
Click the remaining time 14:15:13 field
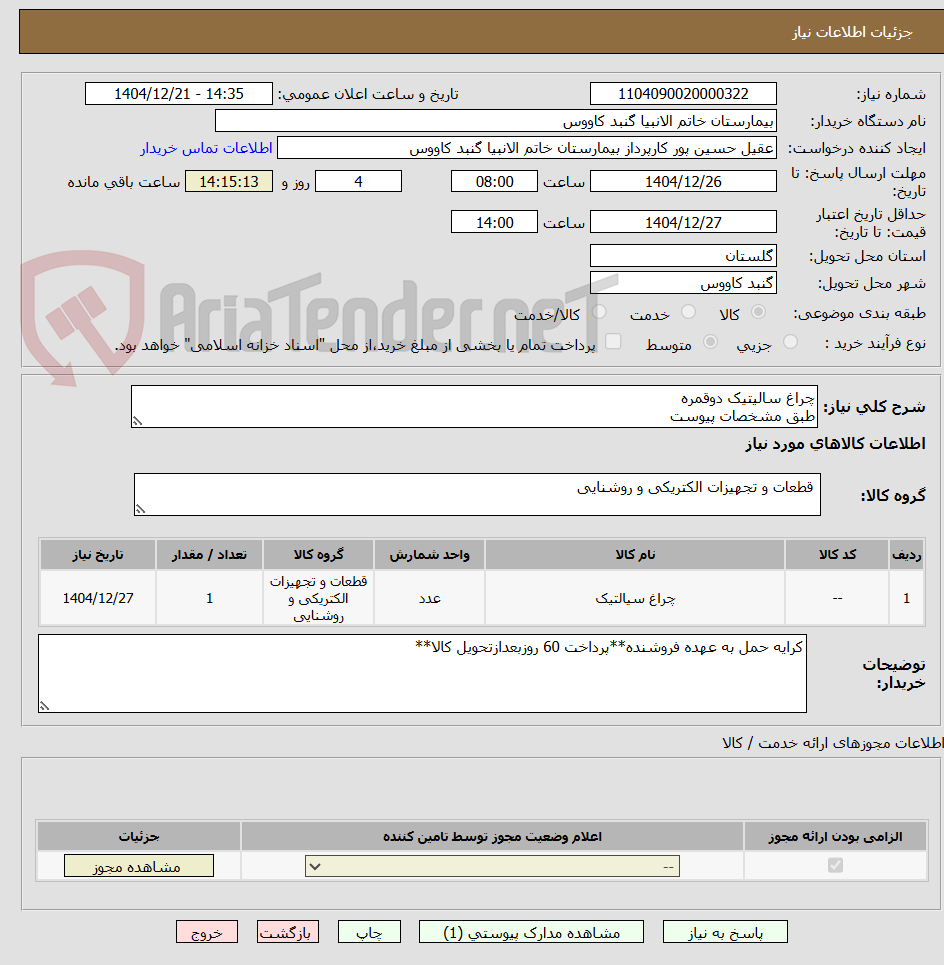[x=229, y=182]
